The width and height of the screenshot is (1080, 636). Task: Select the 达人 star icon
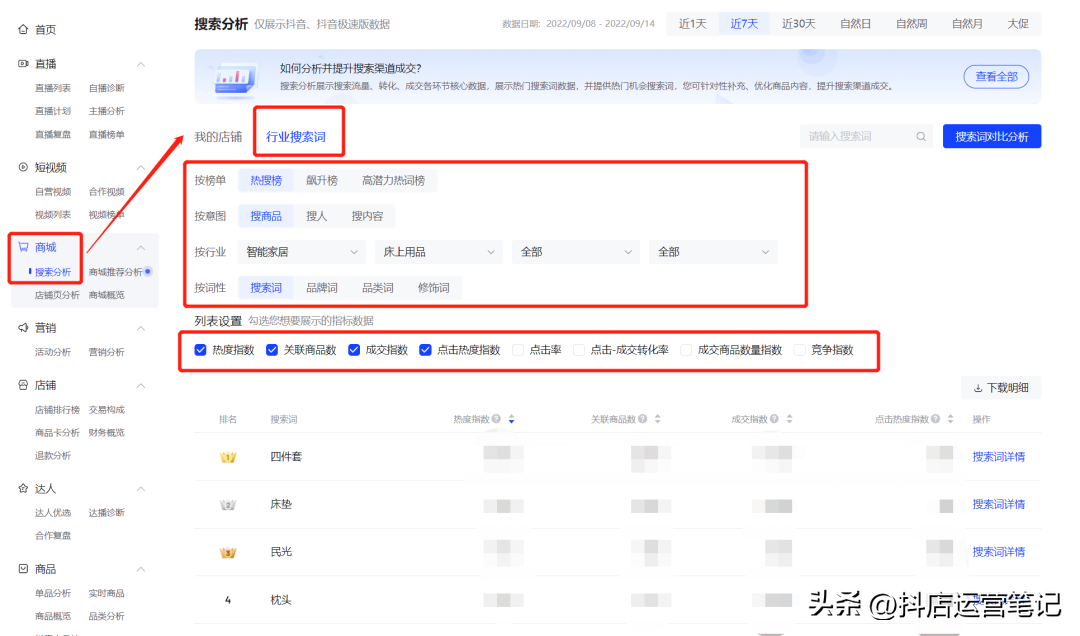[x=23, y=488]
